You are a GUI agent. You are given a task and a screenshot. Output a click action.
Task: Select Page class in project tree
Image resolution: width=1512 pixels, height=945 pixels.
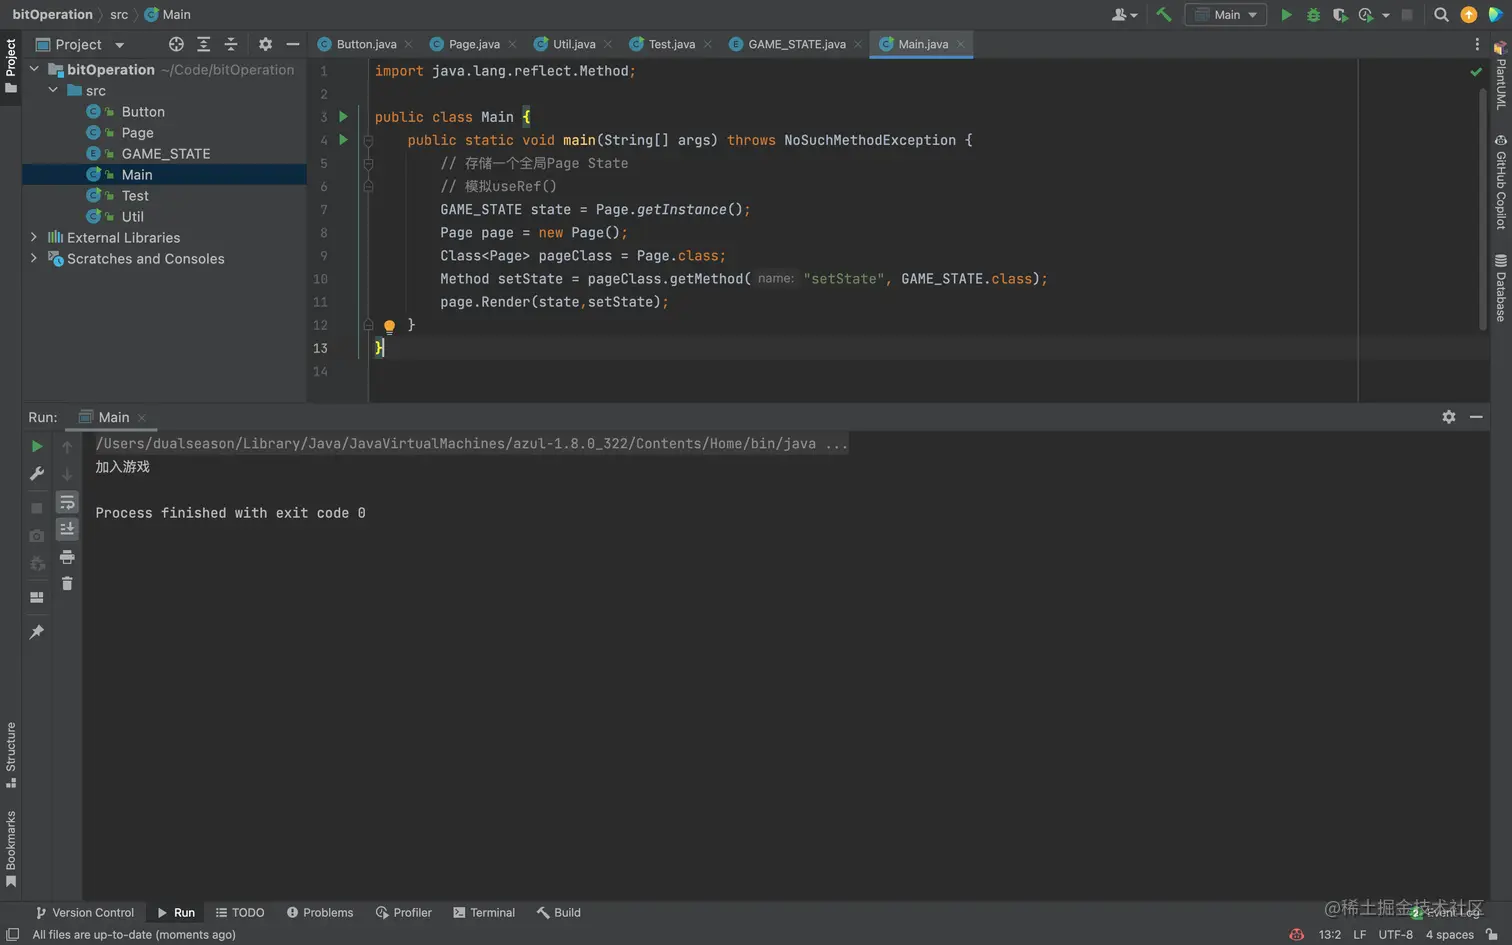[x=137, y=132]
